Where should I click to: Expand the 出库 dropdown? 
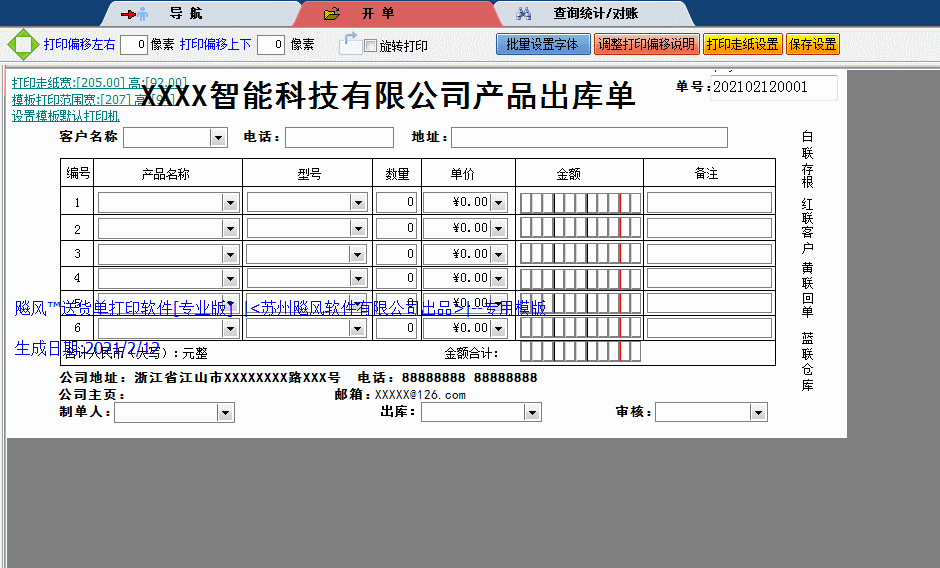(x=532, y=412)
